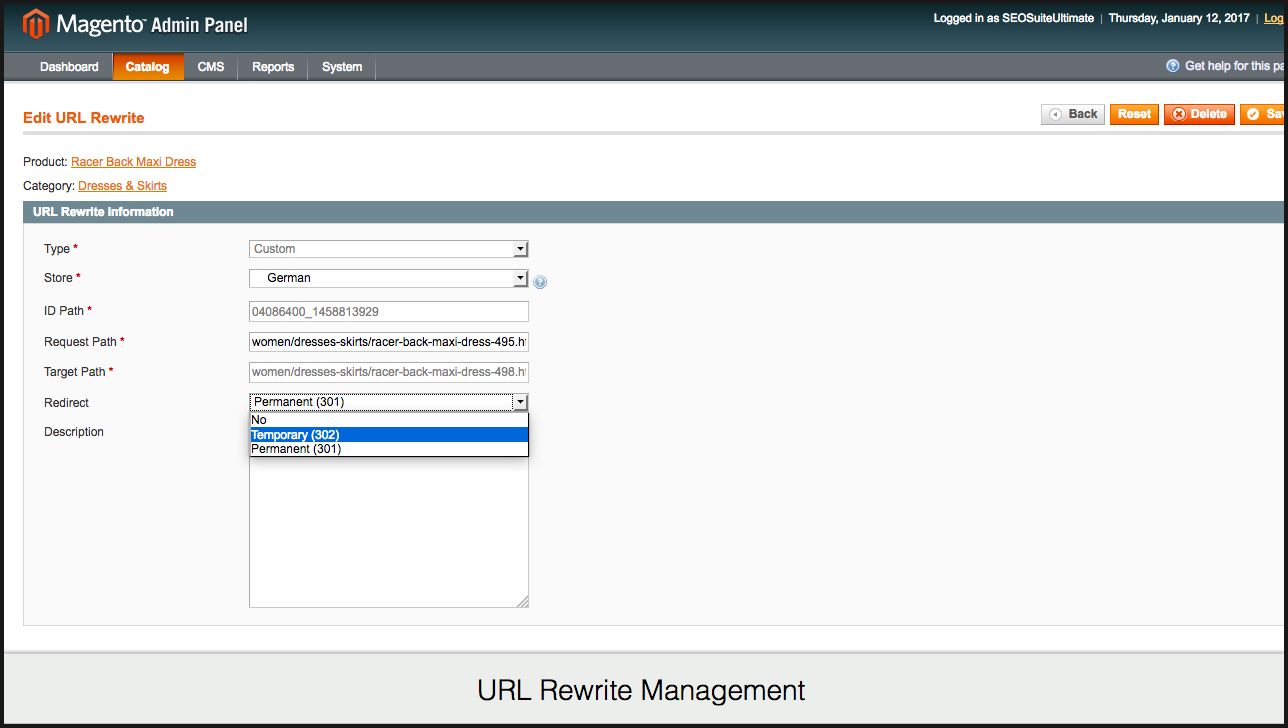
Task: Open the Reports menu
Action: tap(273, 67)
